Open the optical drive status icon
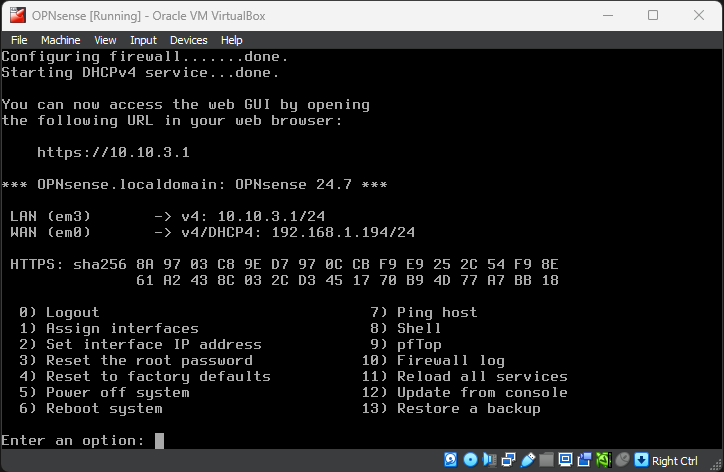Viewport: 724px width, 472px height. pos(470,460)
